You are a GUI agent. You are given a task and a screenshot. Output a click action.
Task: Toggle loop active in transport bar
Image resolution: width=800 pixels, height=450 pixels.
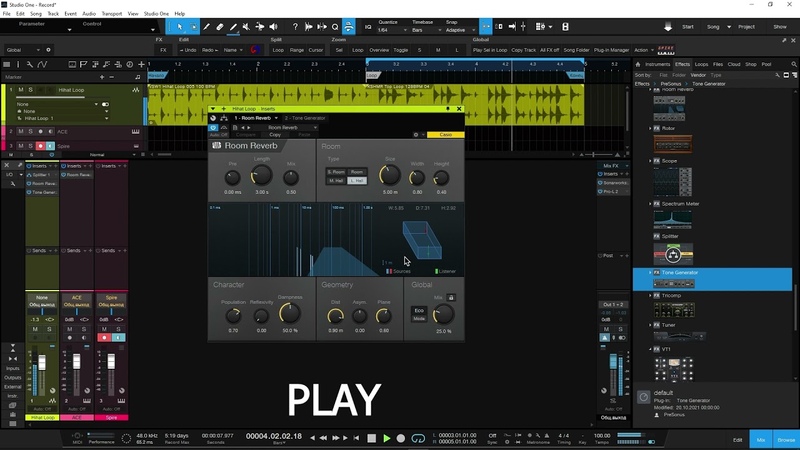tap(418, 438)
